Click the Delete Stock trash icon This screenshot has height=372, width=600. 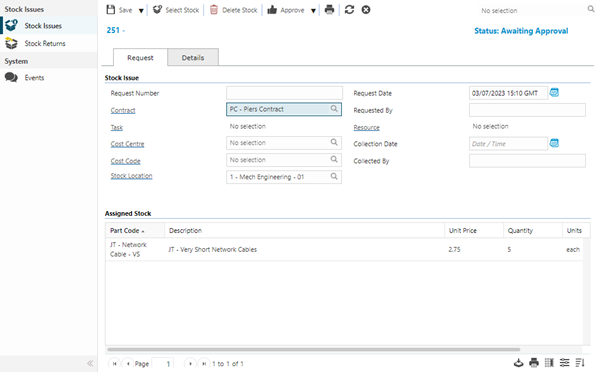coord(214,10)
